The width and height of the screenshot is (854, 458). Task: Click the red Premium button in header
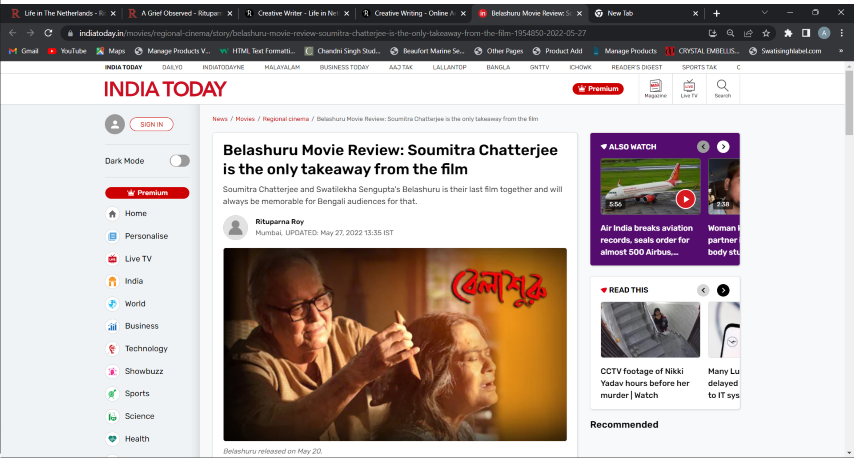pos(598,89)
